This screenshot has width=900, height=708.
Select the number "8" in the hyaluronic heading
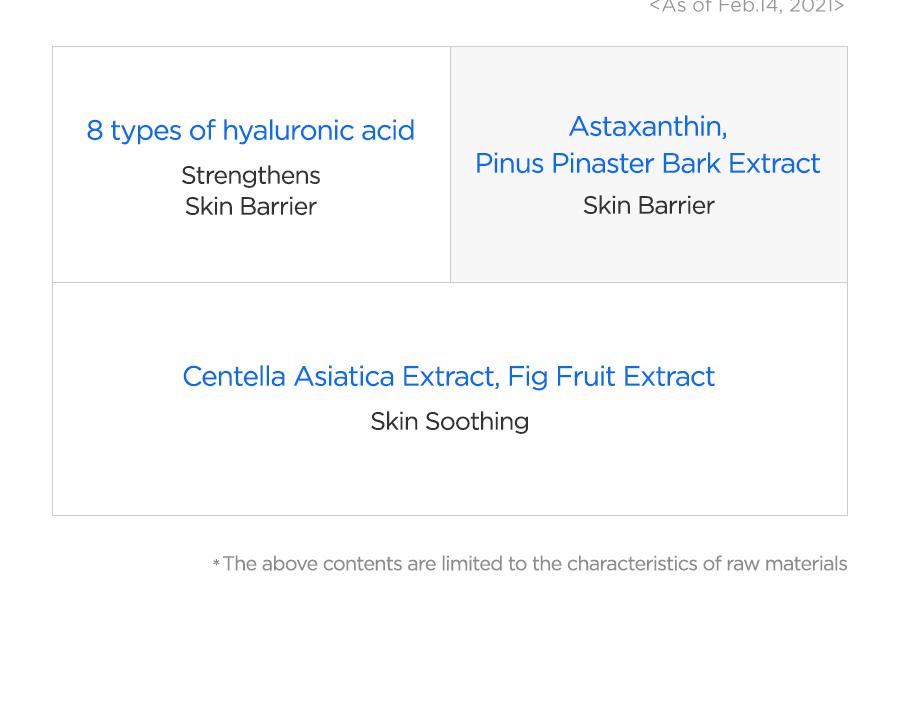tap(95, 130)
